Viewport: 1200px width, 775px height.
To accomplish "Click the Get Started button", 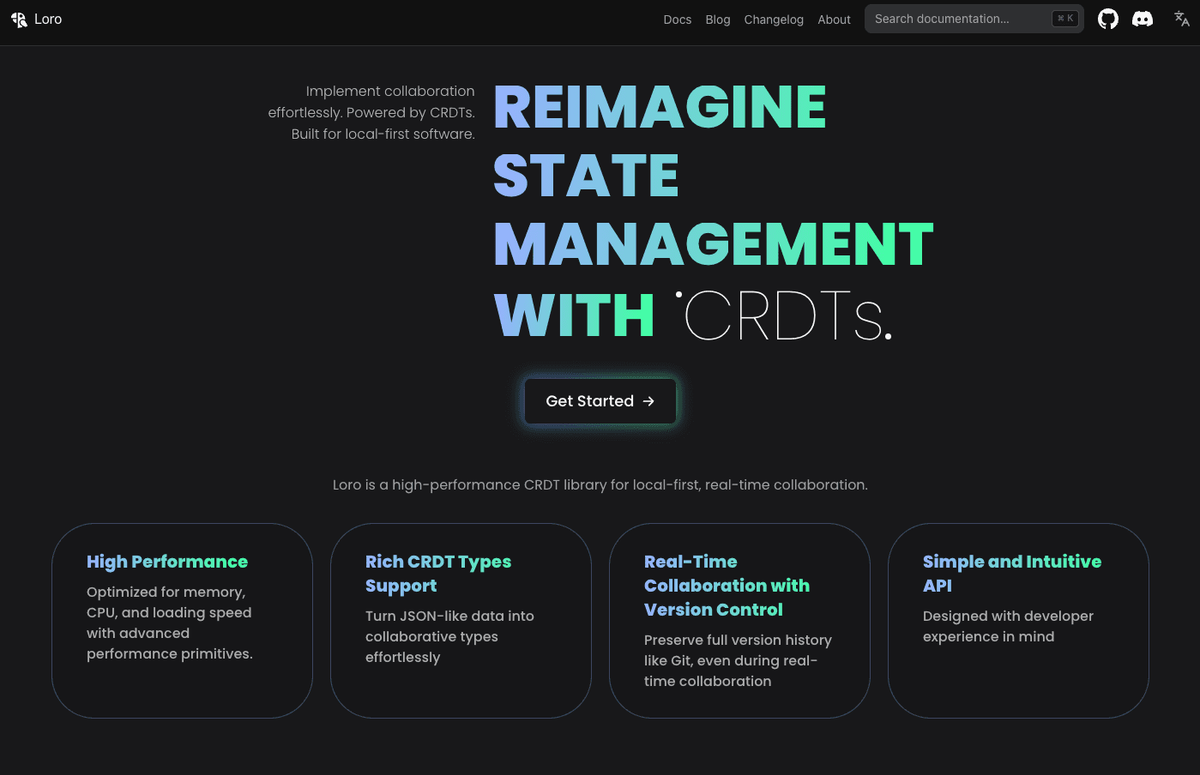I will coord(600,401).
